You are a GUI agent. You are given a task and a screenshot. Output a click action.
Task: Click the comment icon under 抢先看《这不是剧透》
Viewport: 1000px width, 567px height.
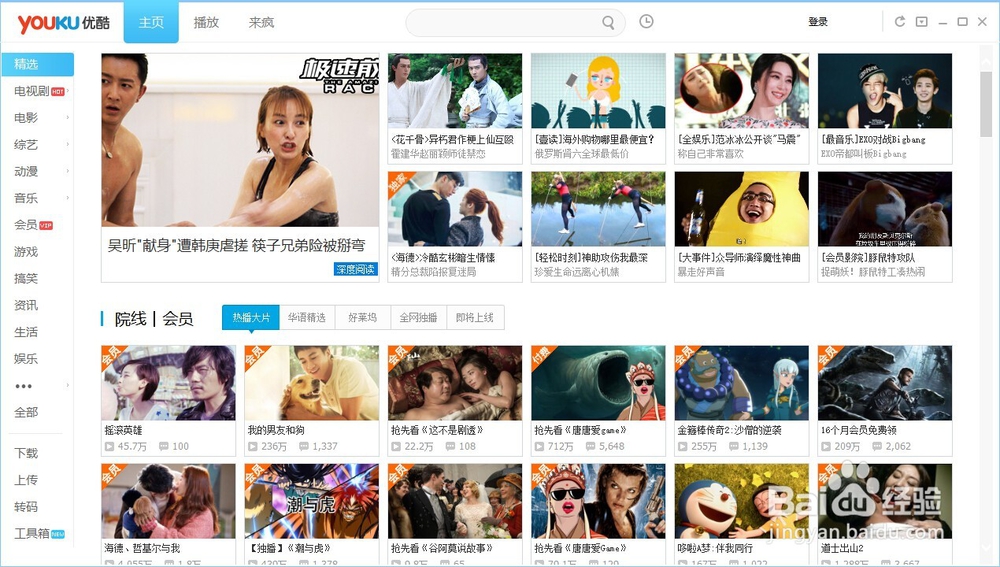pyautogui.click(x=450, y=446)
